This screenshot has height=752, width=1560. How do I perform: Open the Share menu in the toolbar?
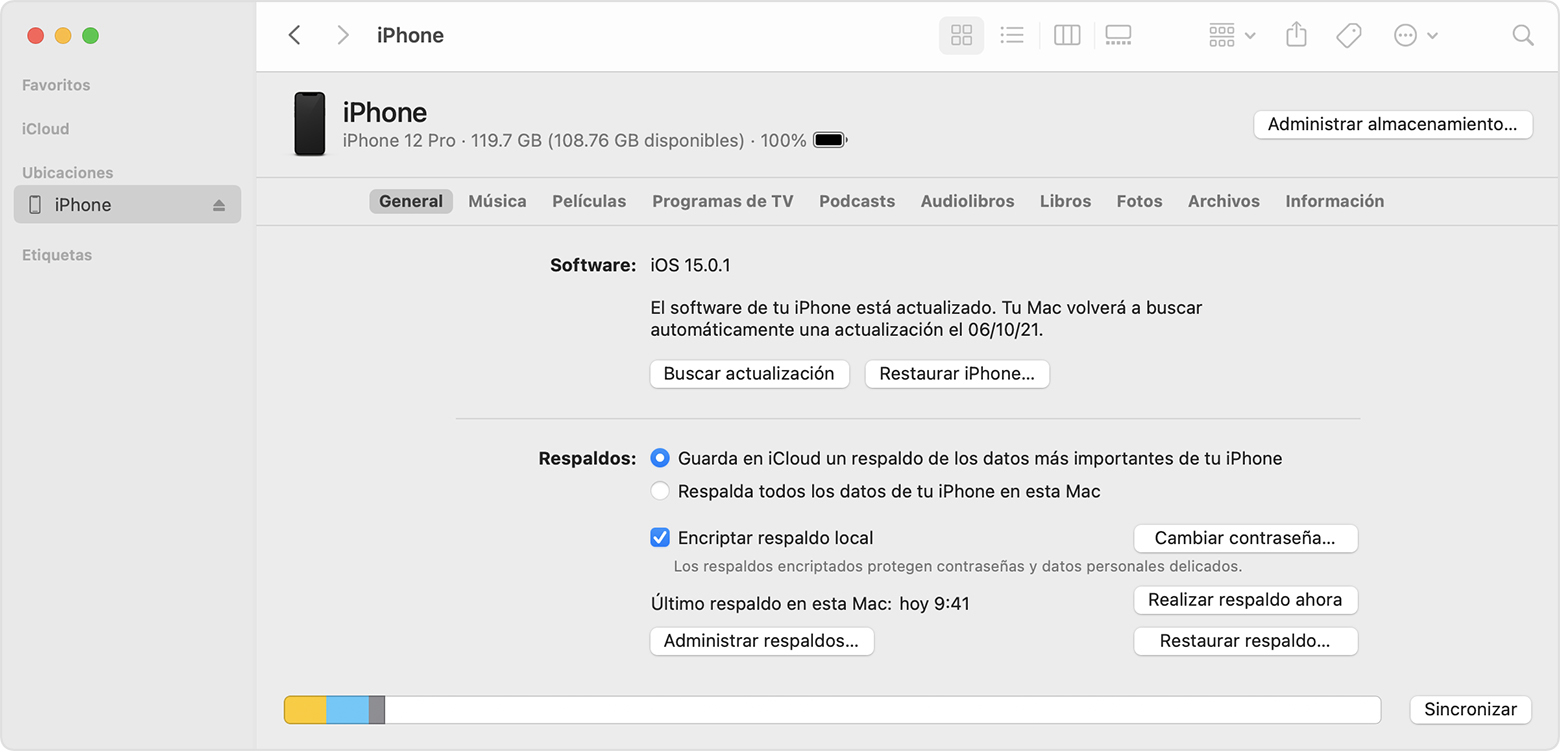pyautogui.click(x=1296, y=34)
